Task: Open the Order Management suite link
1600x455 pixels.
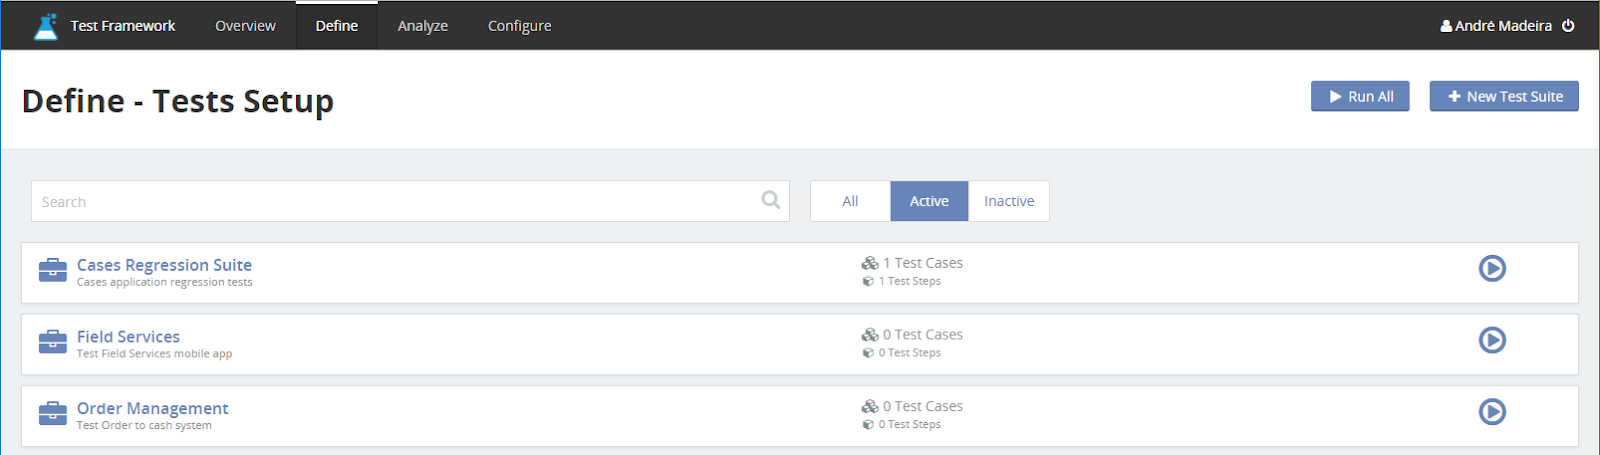Action: click(x=152, y=408)
